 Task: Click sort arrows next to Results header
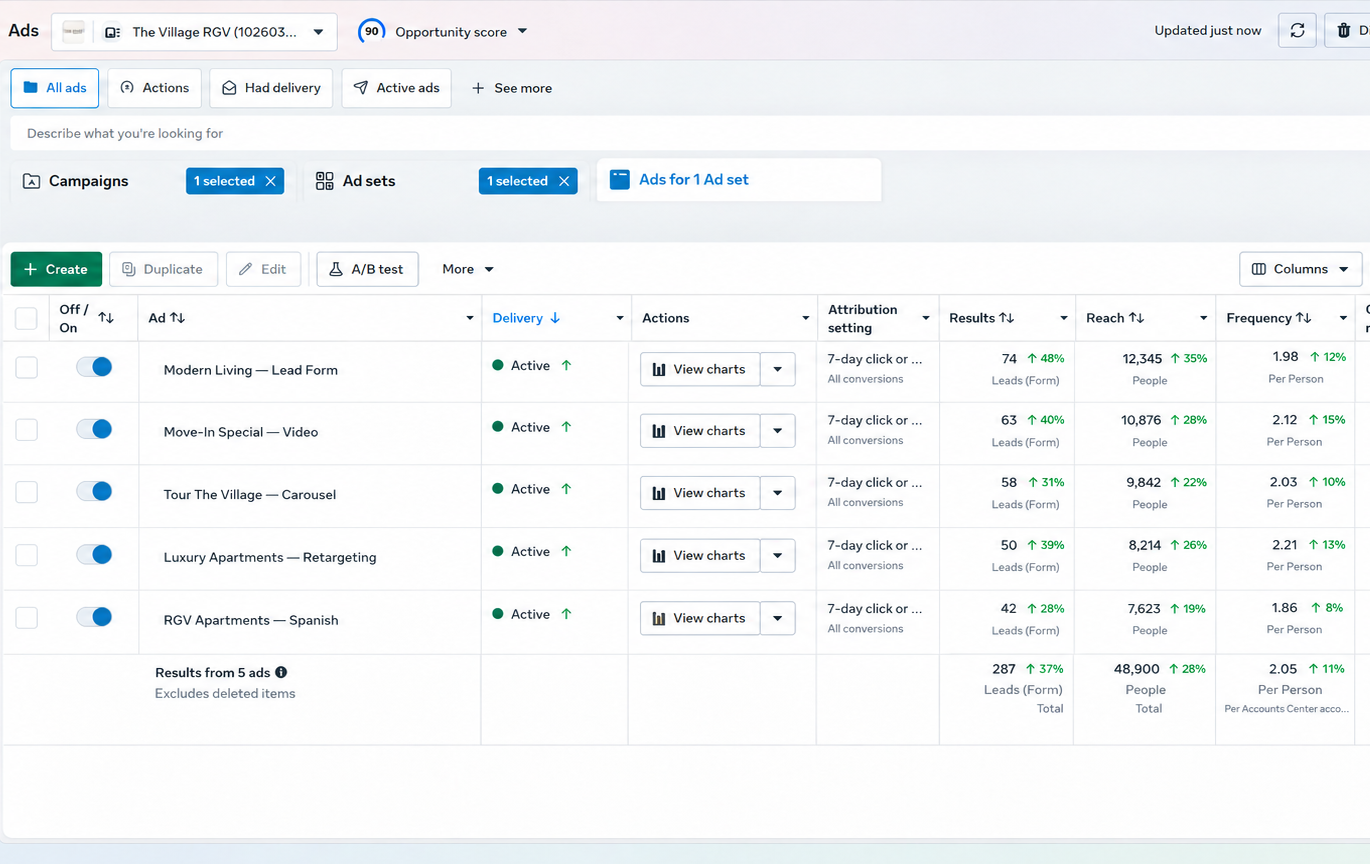pos(1007,318)
